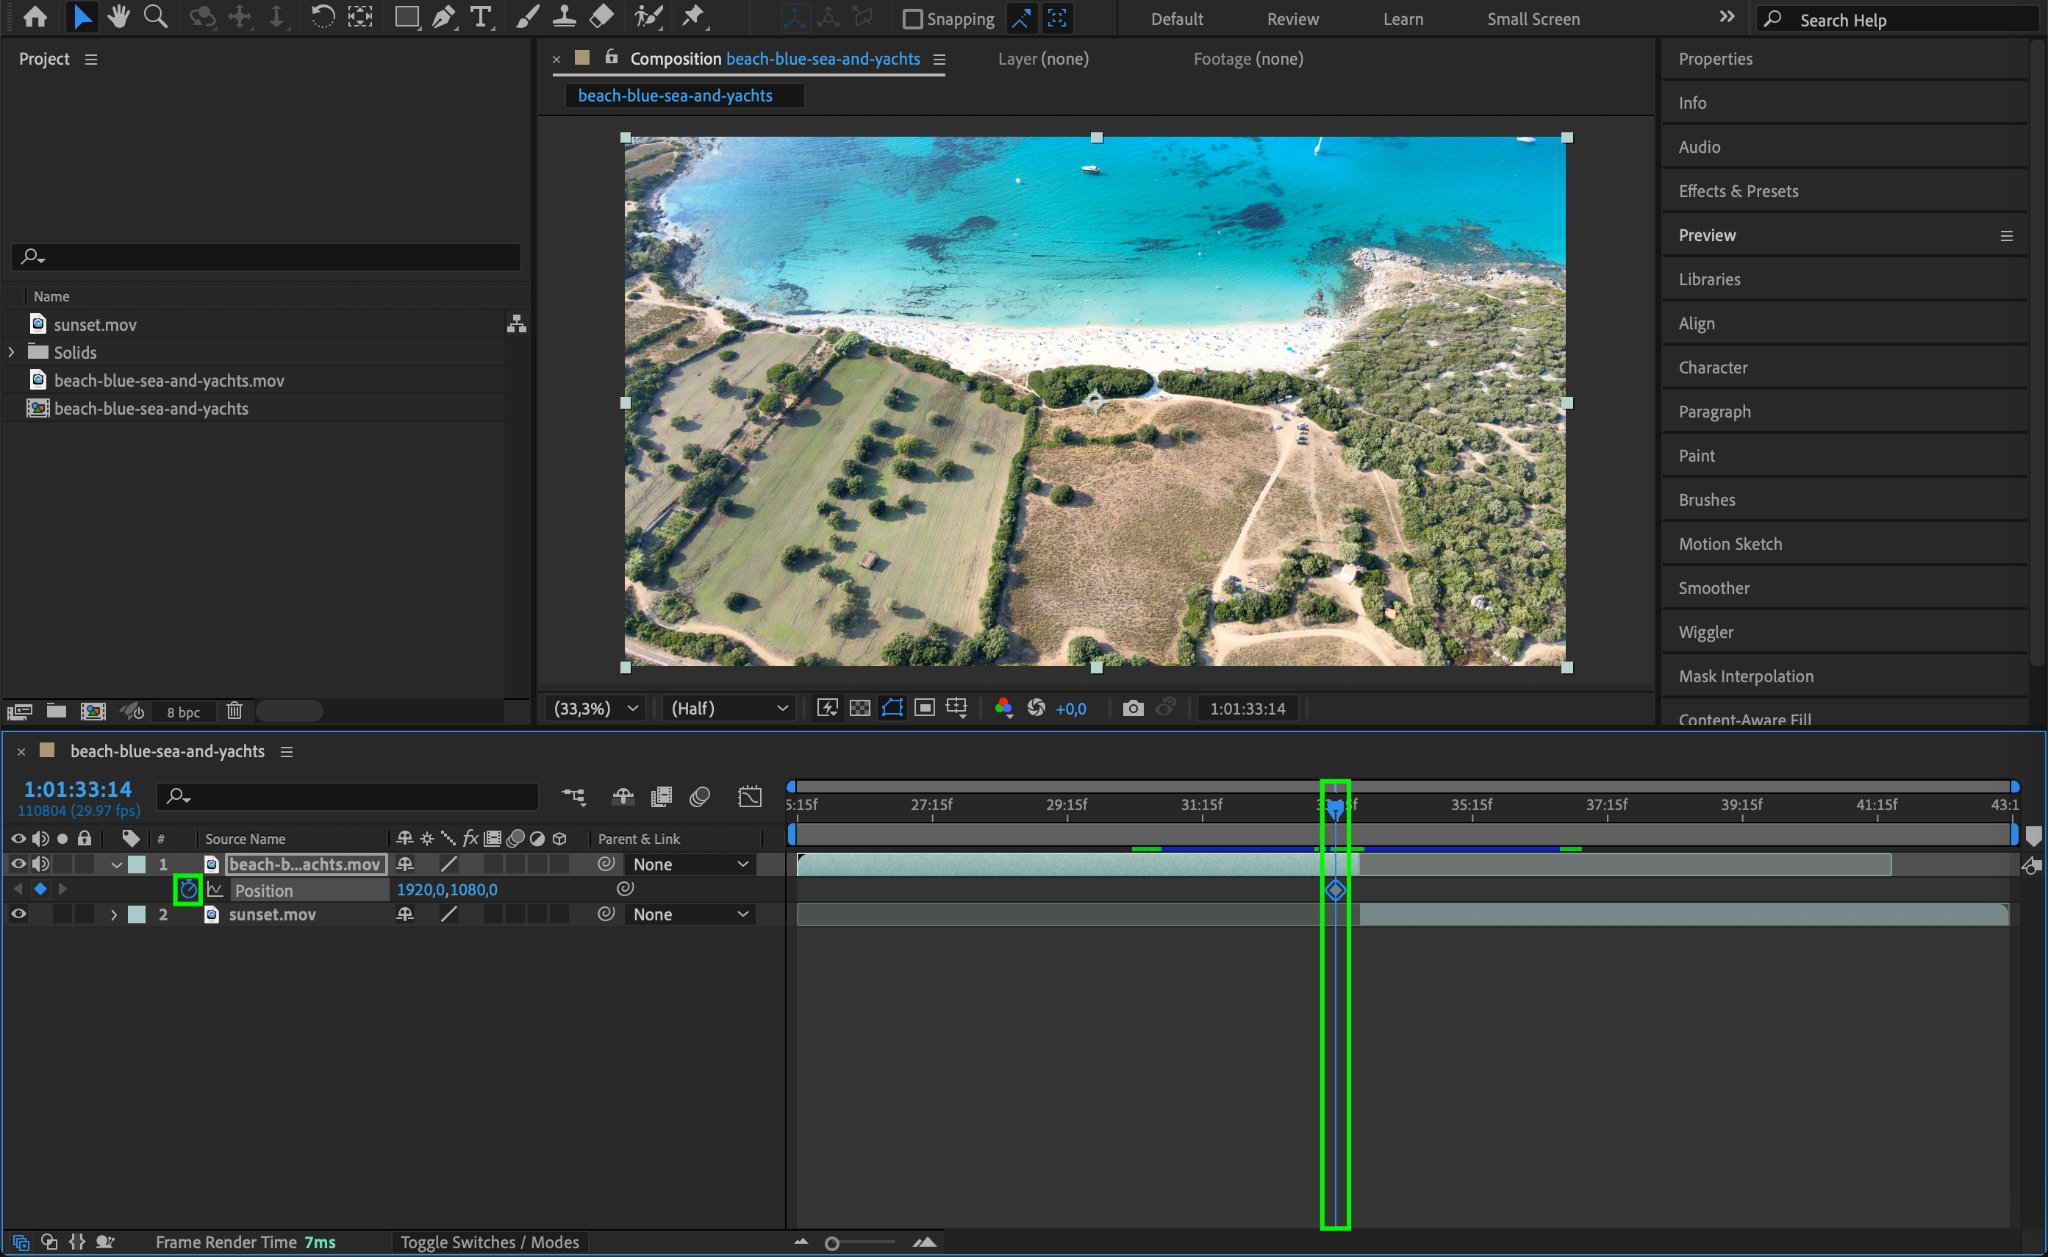Take a snapshot with camera icon

(x=1132, y=708)
